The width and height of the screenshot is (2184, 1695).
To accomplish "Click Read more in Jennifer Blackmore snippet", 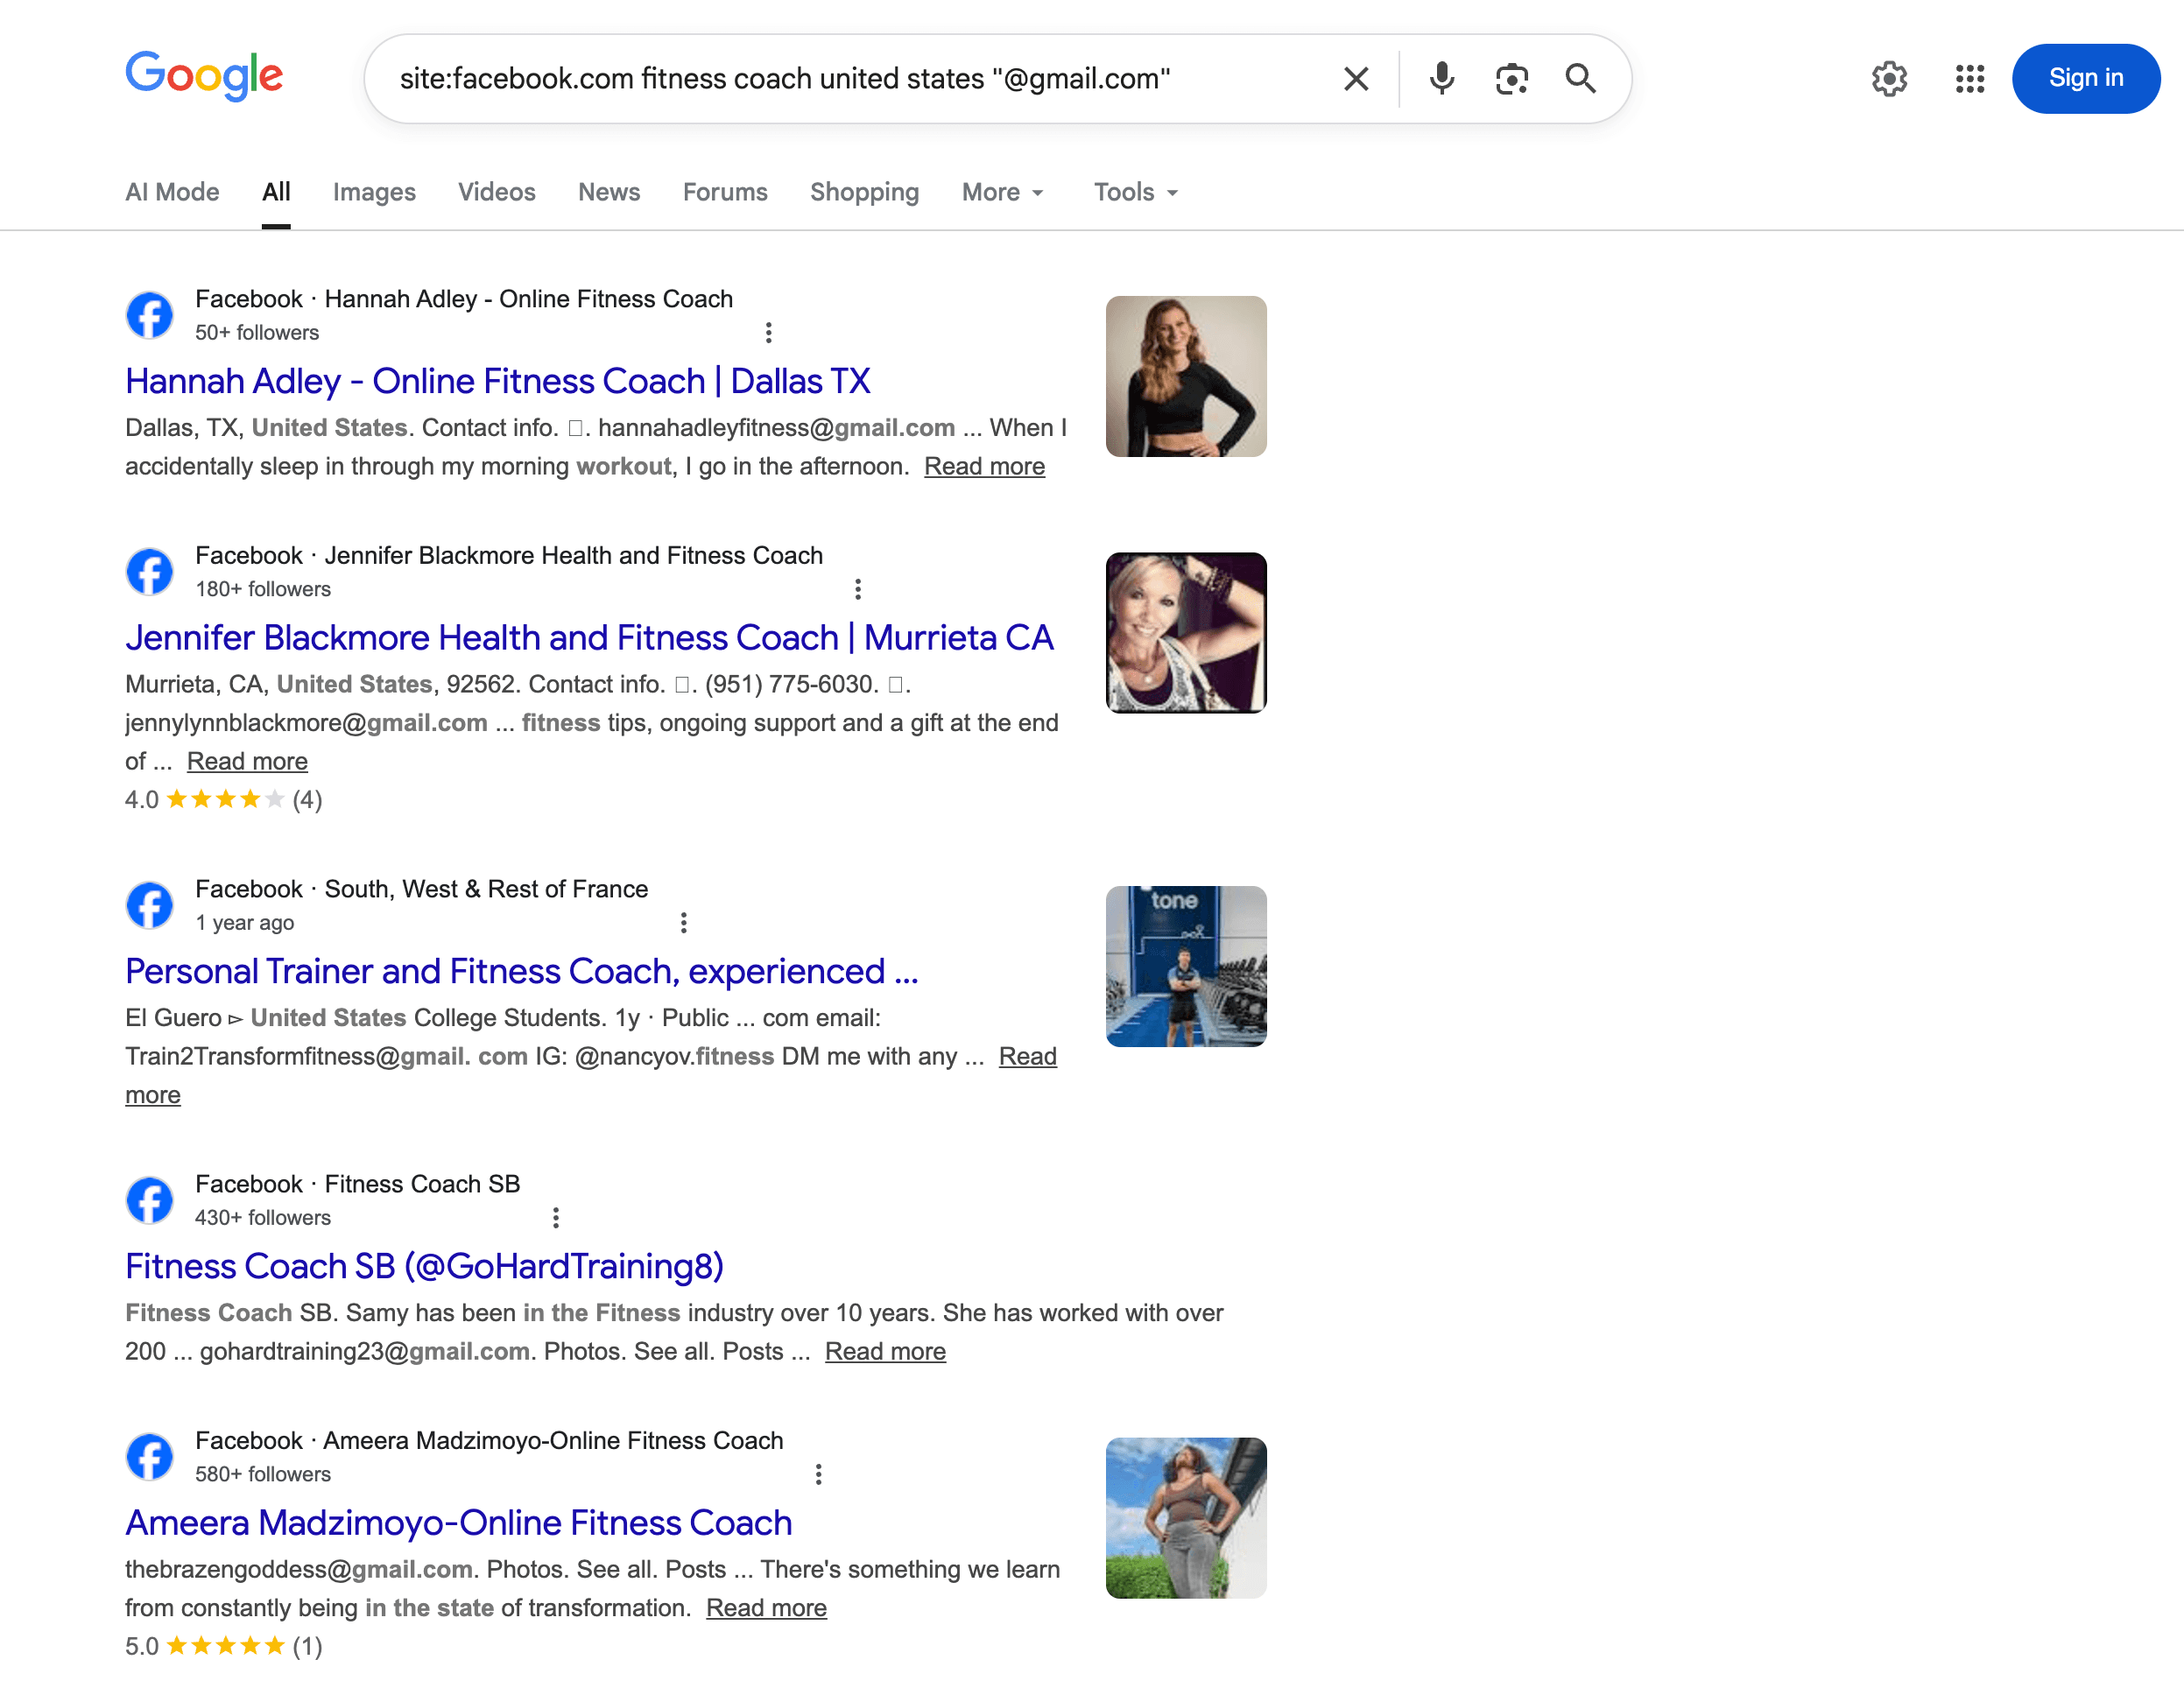I will (247, 761).
